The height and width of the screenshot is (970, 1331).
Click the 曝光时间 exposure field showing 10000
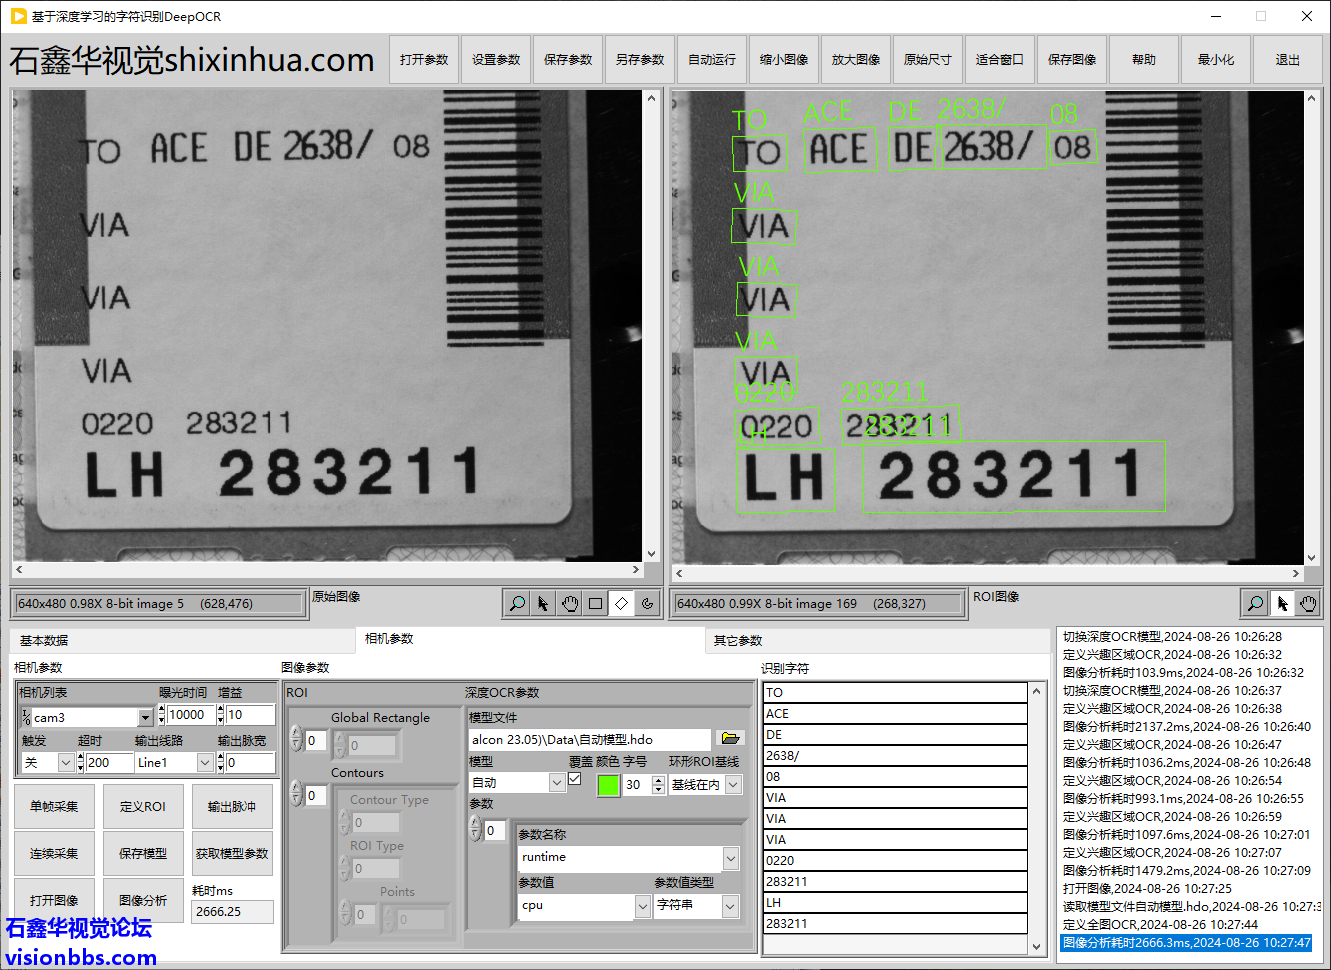coord(188,715)
